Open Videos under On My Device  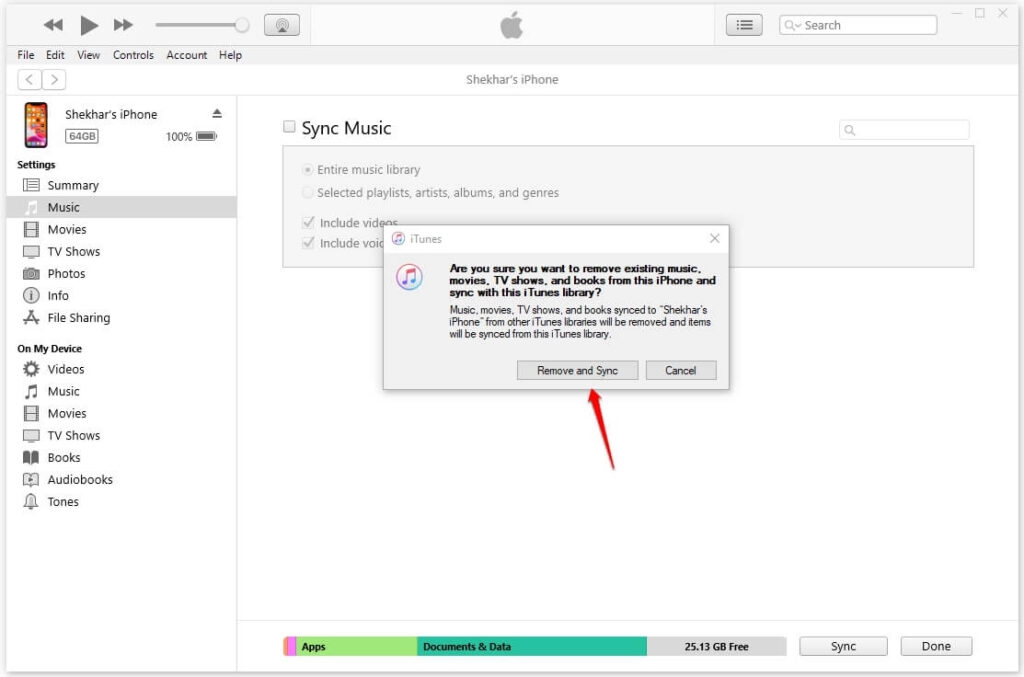click(x=121, y=370)
